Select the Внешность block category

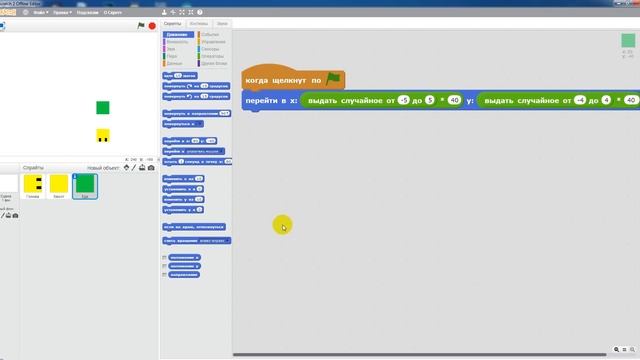(178, 42)
